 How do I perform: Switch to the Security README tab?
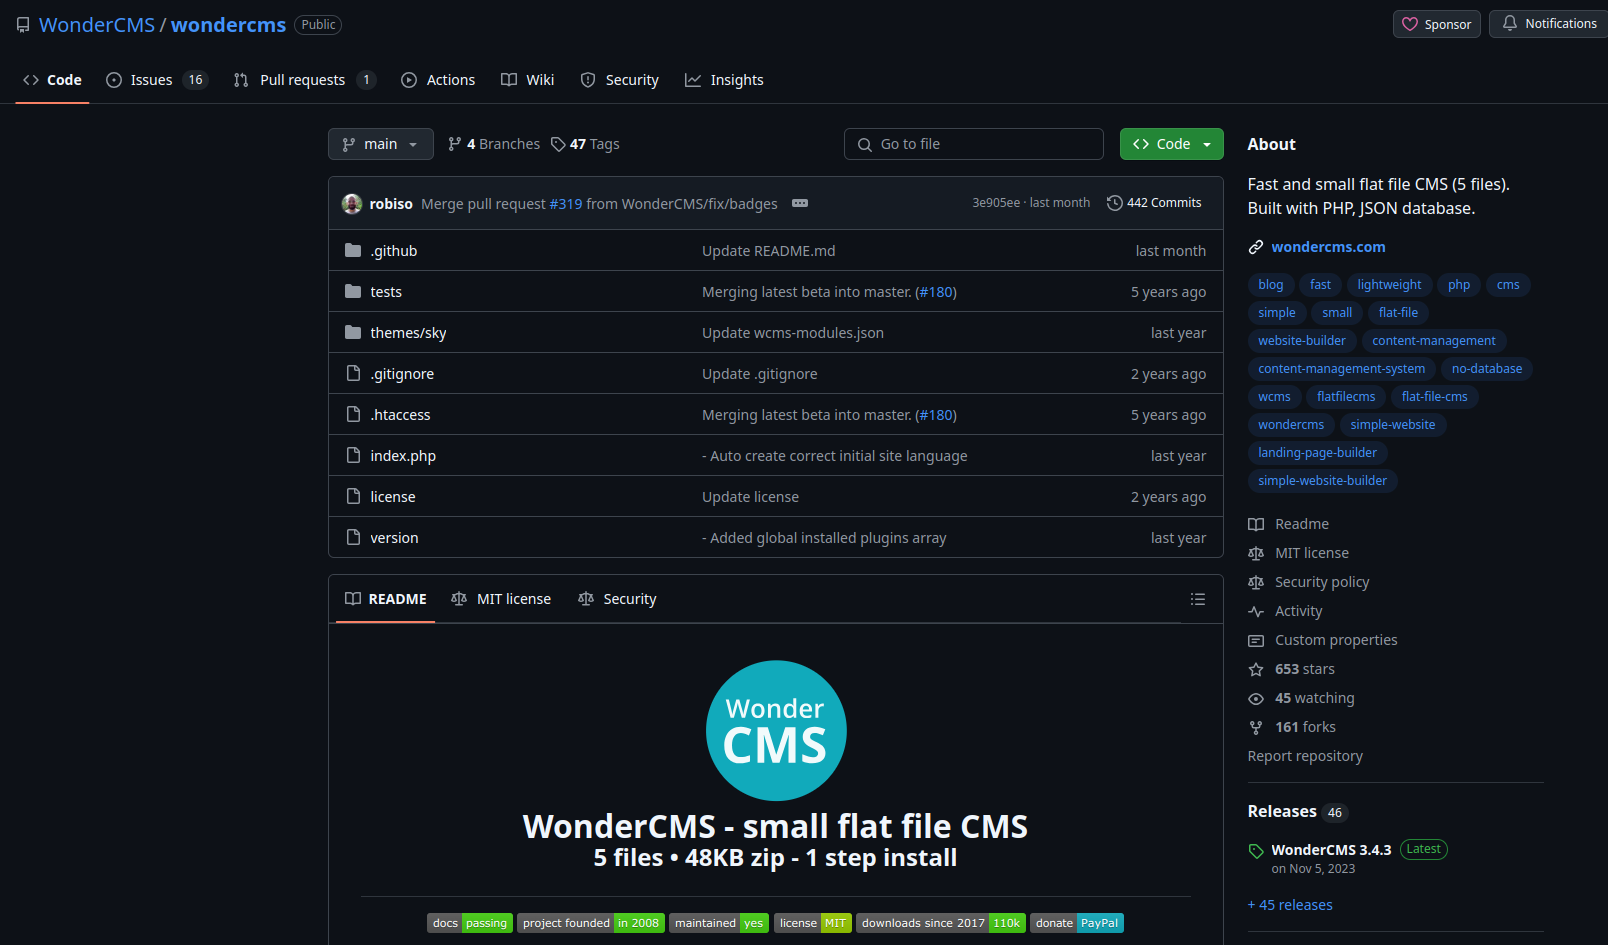[x=617, y=599]
